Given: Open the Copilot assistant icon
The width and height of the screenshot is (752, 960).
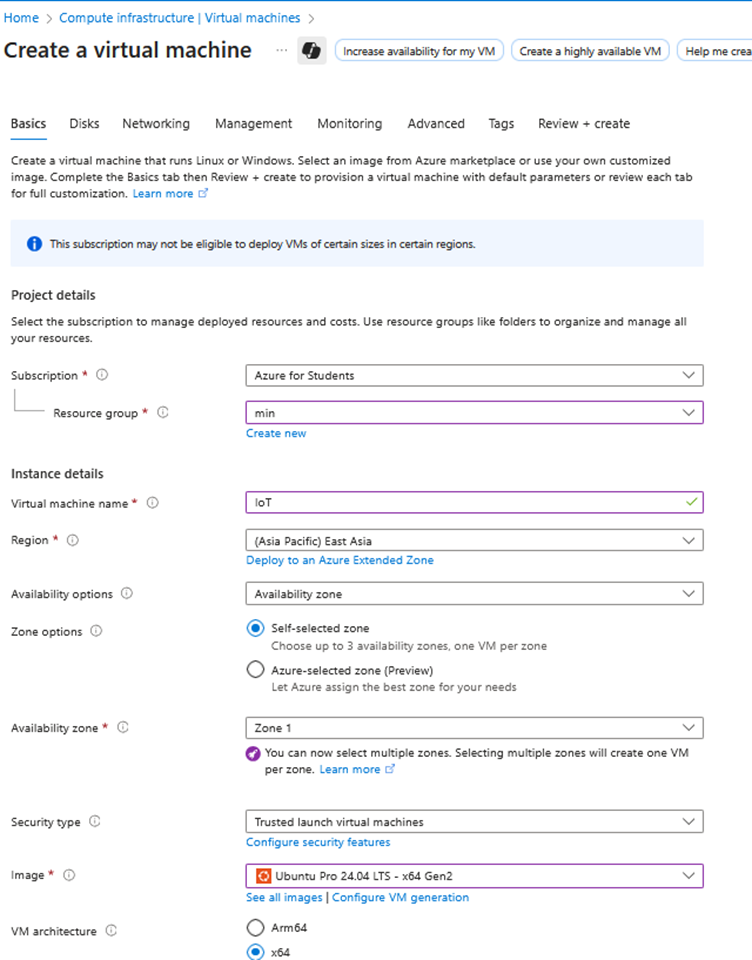Looking at the screenshot, I should [x=311, y=49].
